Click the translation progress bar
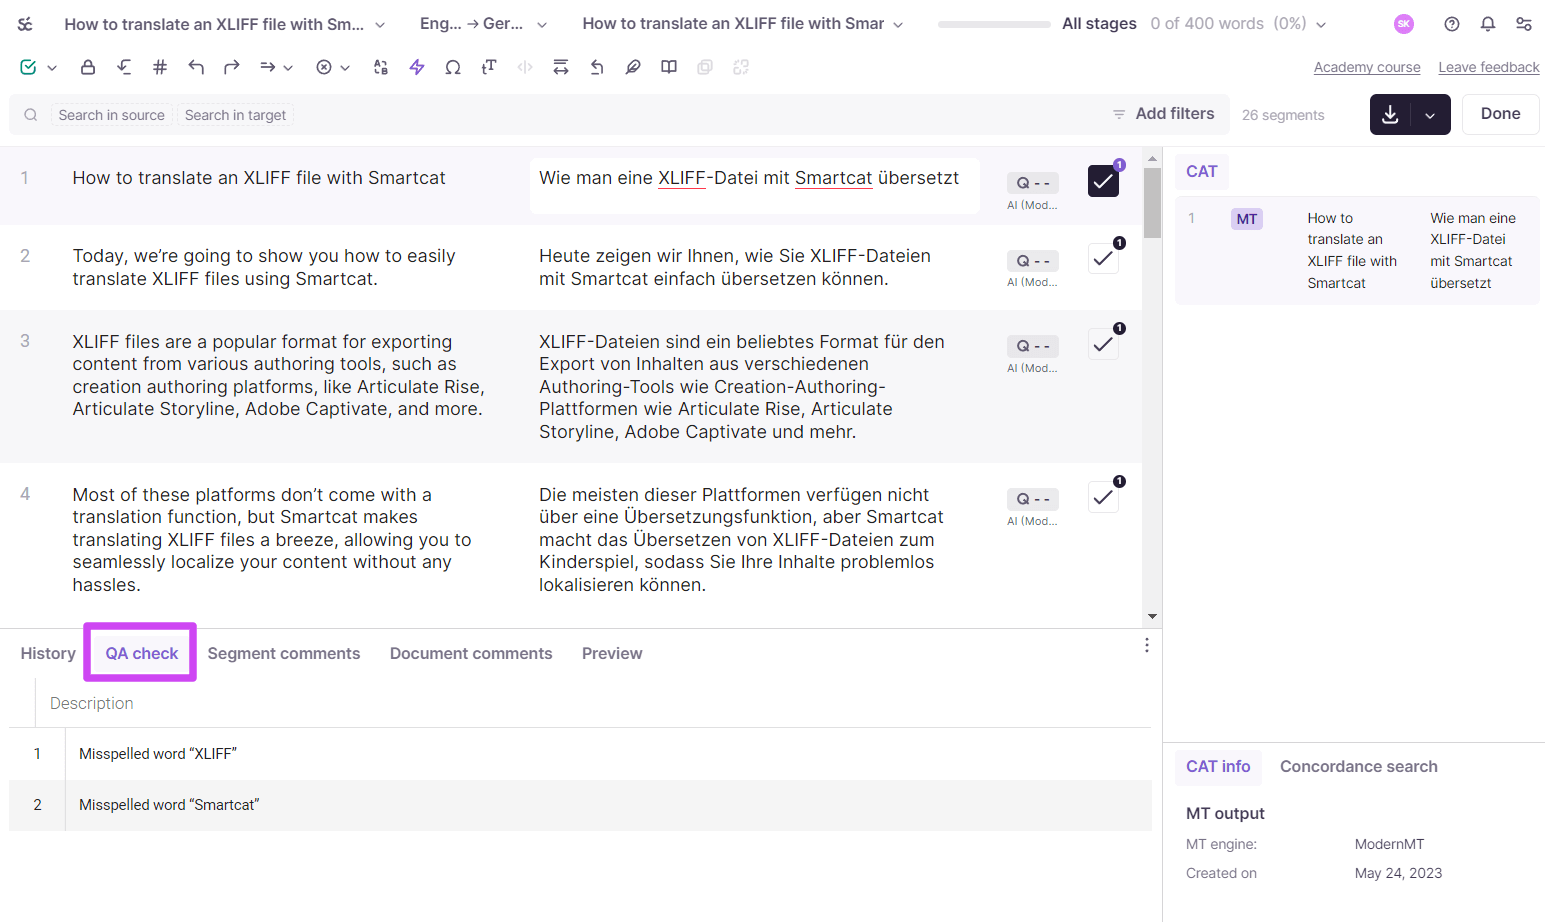This screenshot has width=1545, height=922. pos(994,24)
